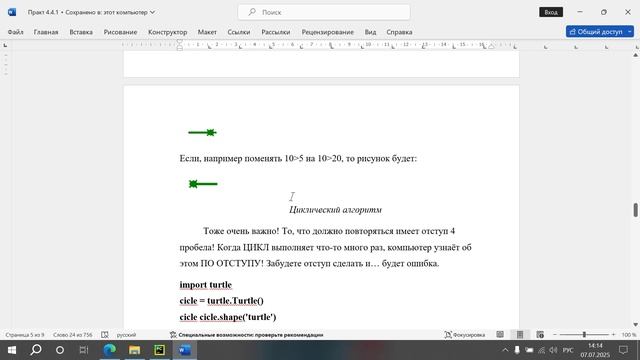Click the Общий доступ share button
This screenshot has width=640, height=360.
coord(596,31)
